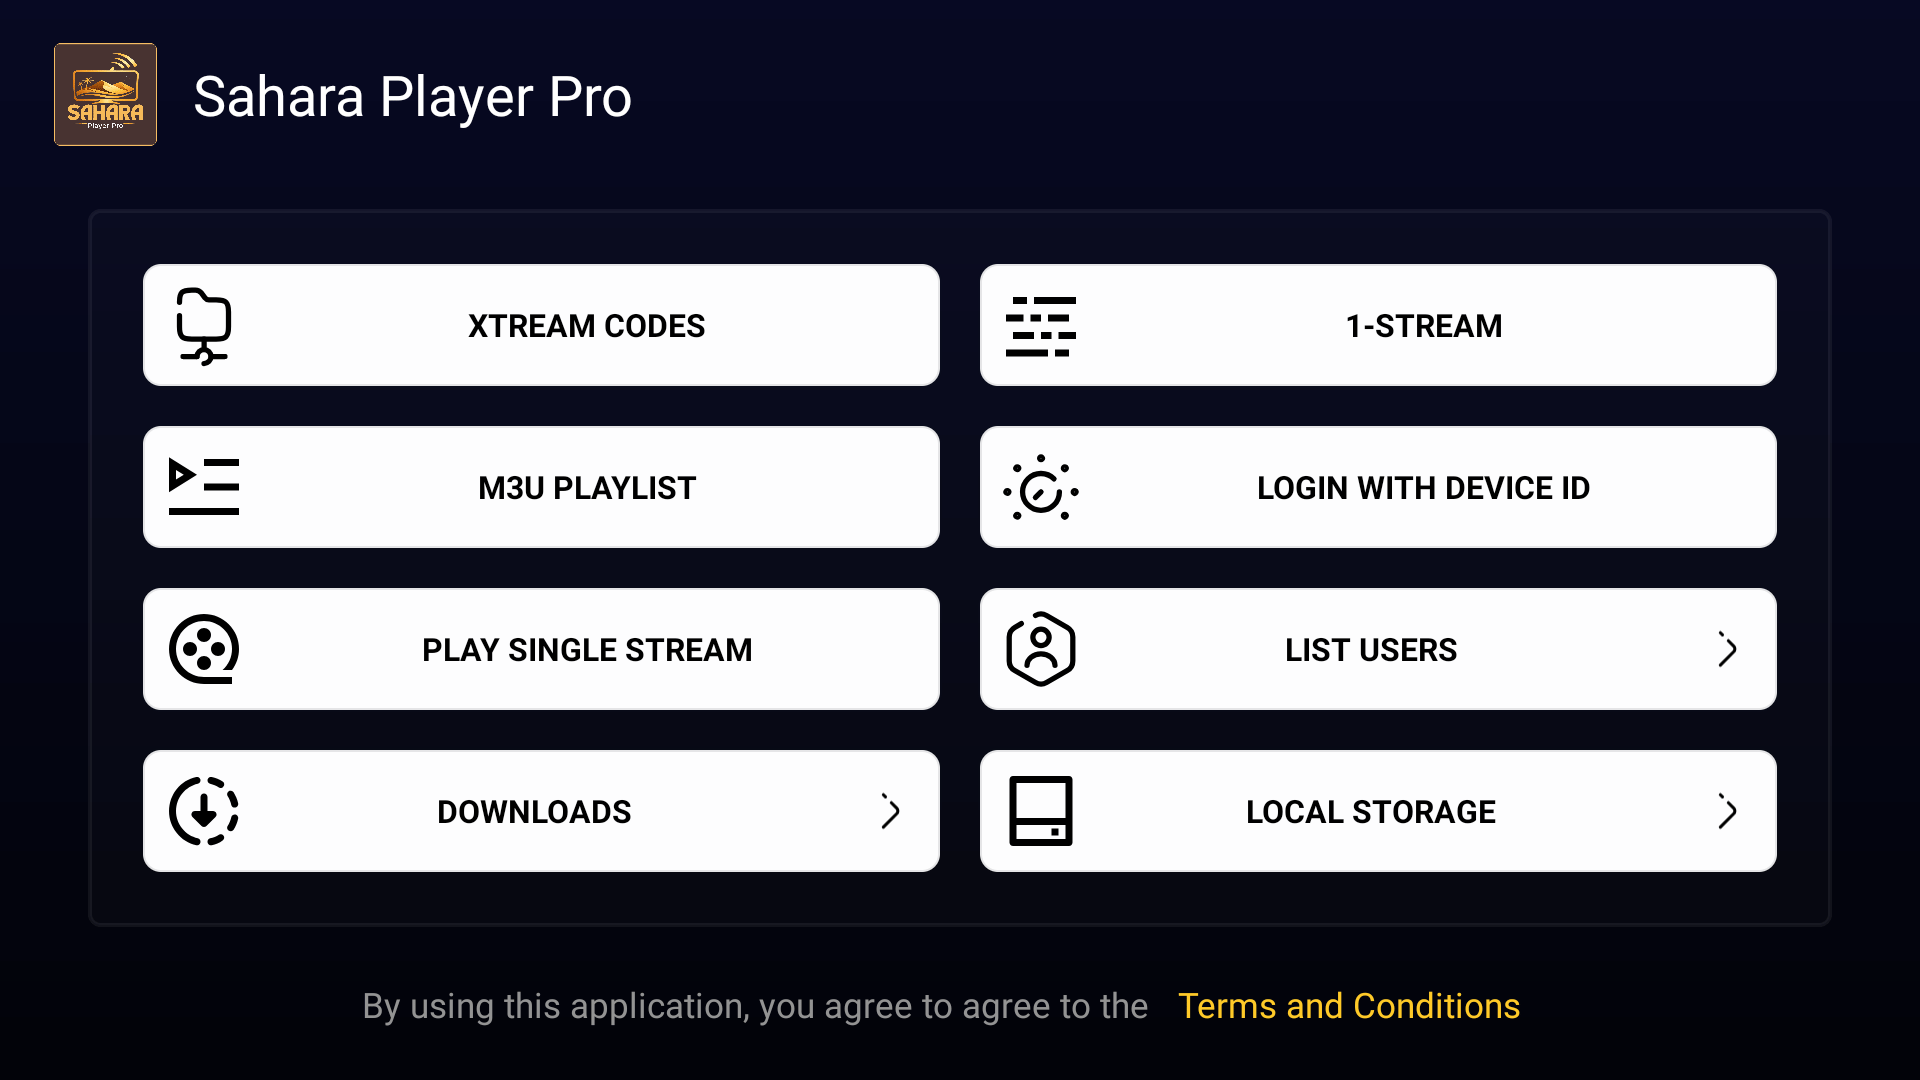
Task: Click the Xtream Codes folder-network icon
Action: tap(204, 326)
